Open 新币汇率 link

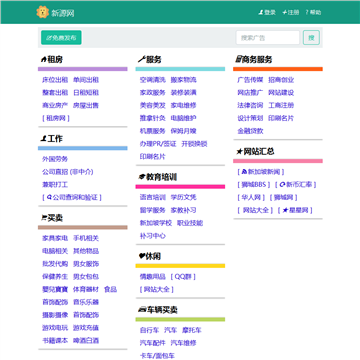click(x=296, y=185)
